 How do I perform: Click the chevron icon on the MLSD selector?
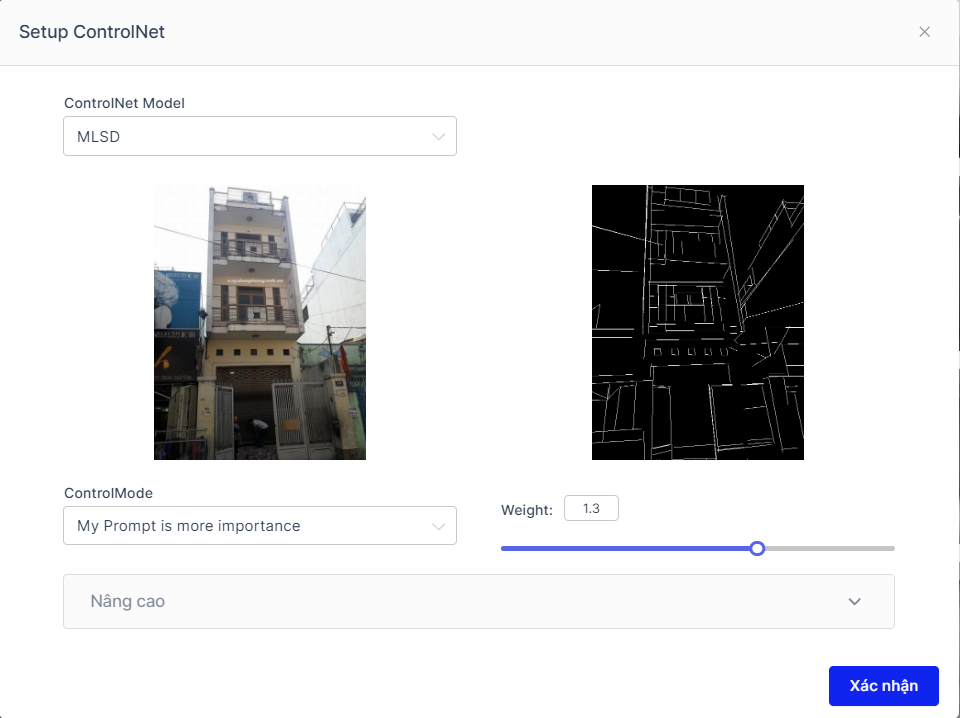click(x=439, y=136)
